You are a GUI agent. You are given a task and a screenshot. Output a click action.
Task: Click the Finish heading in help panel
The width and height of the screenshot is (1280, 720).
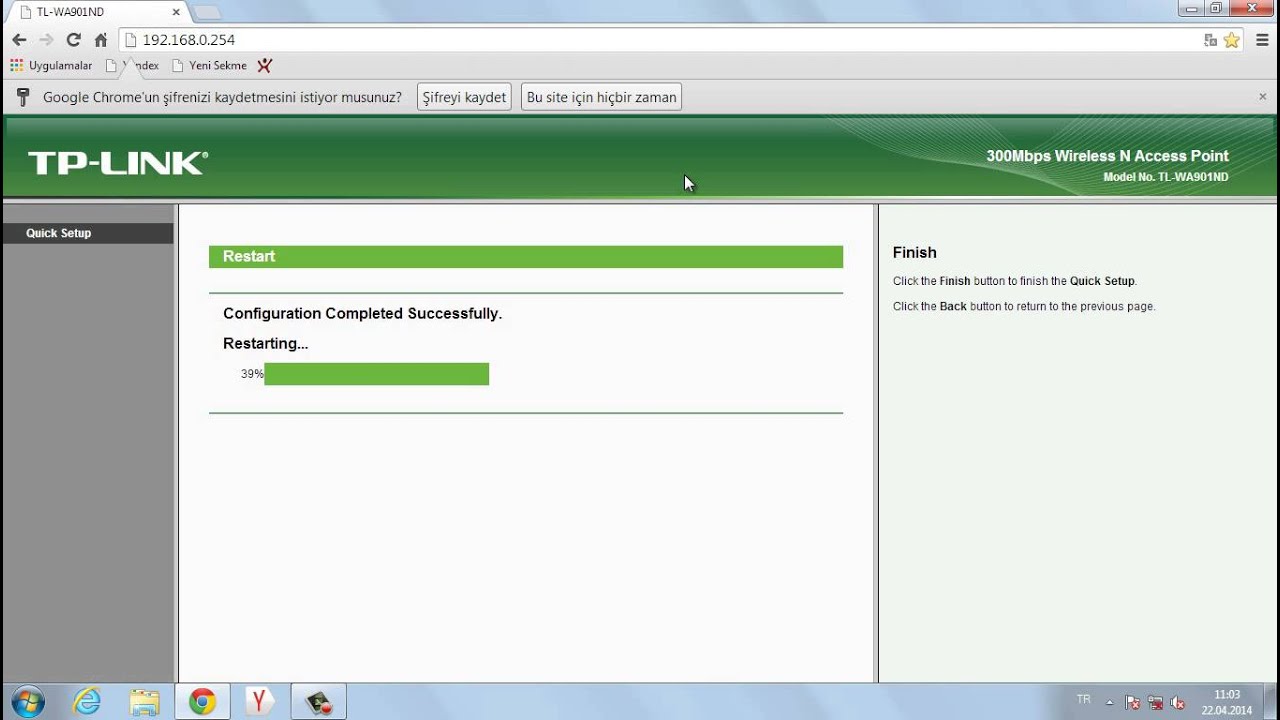915,253
